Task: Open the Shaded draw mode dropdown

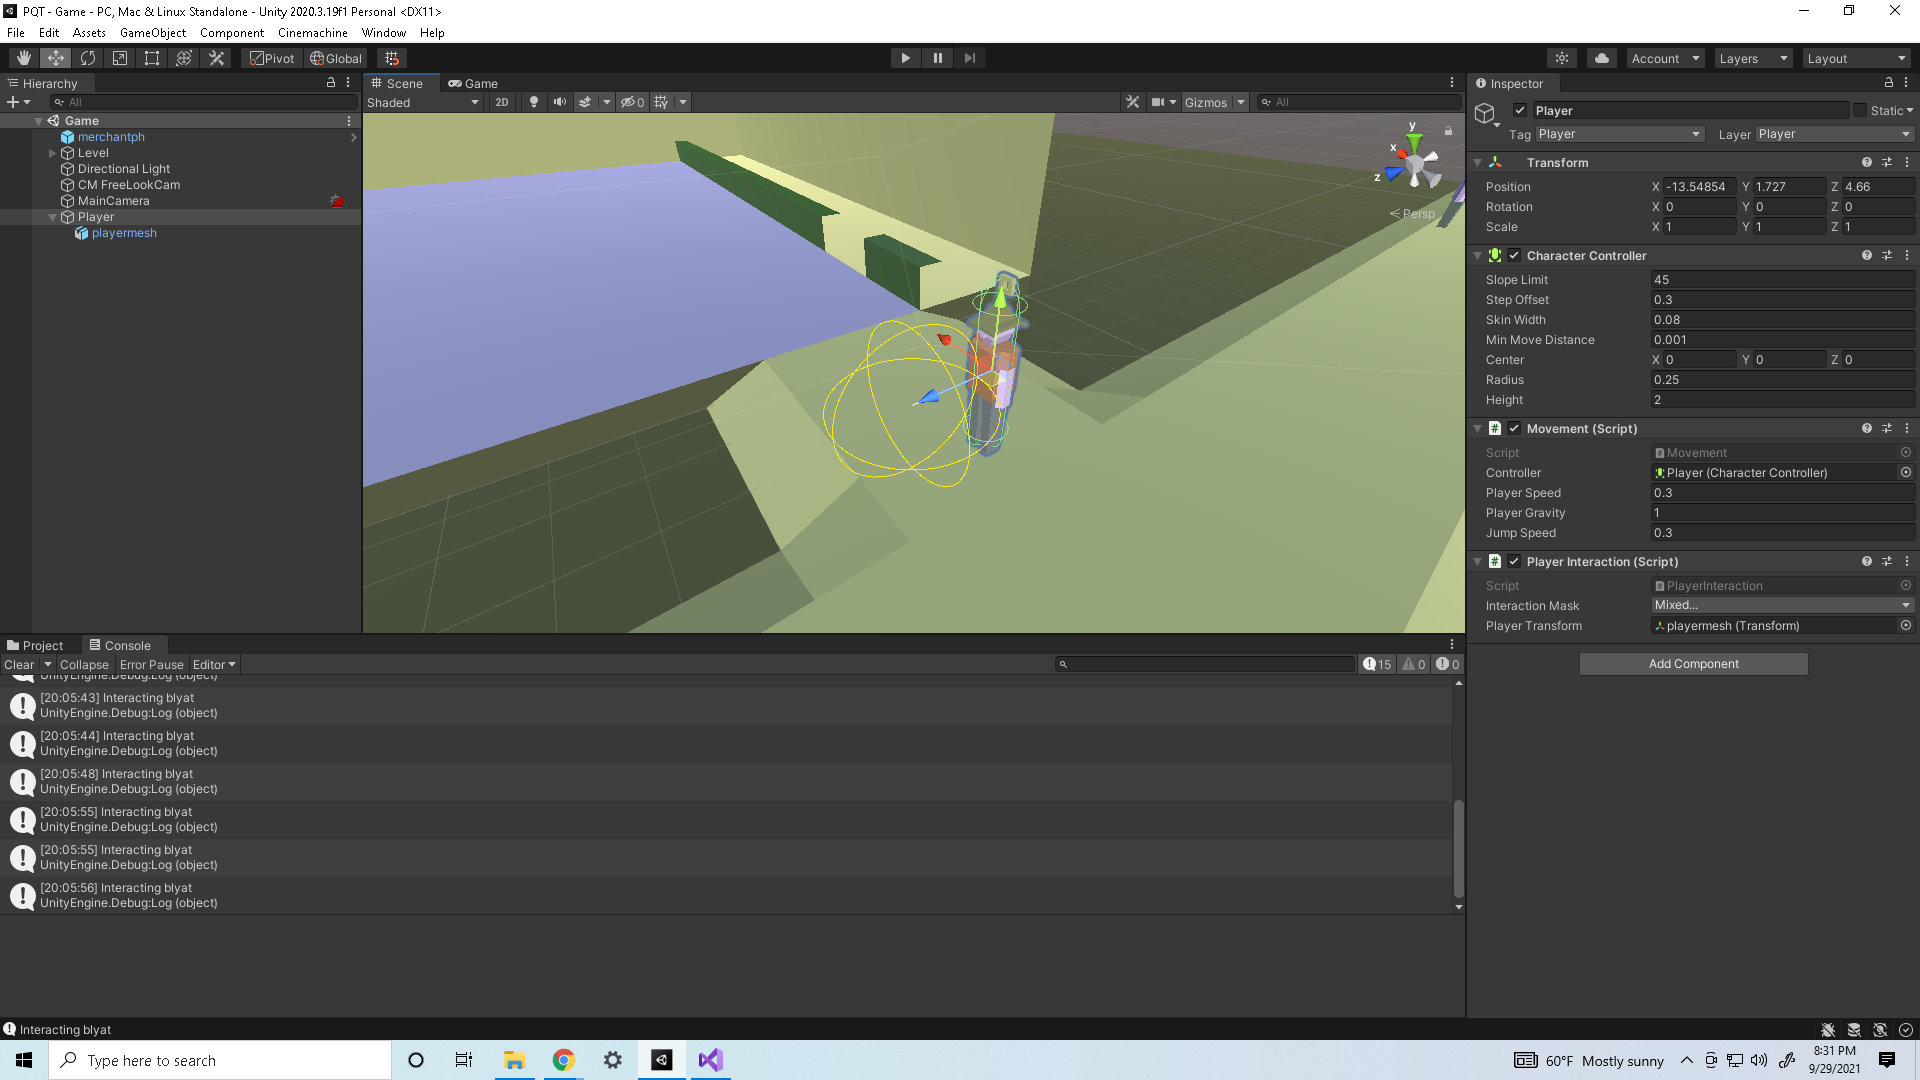Action: coord(423,102)
